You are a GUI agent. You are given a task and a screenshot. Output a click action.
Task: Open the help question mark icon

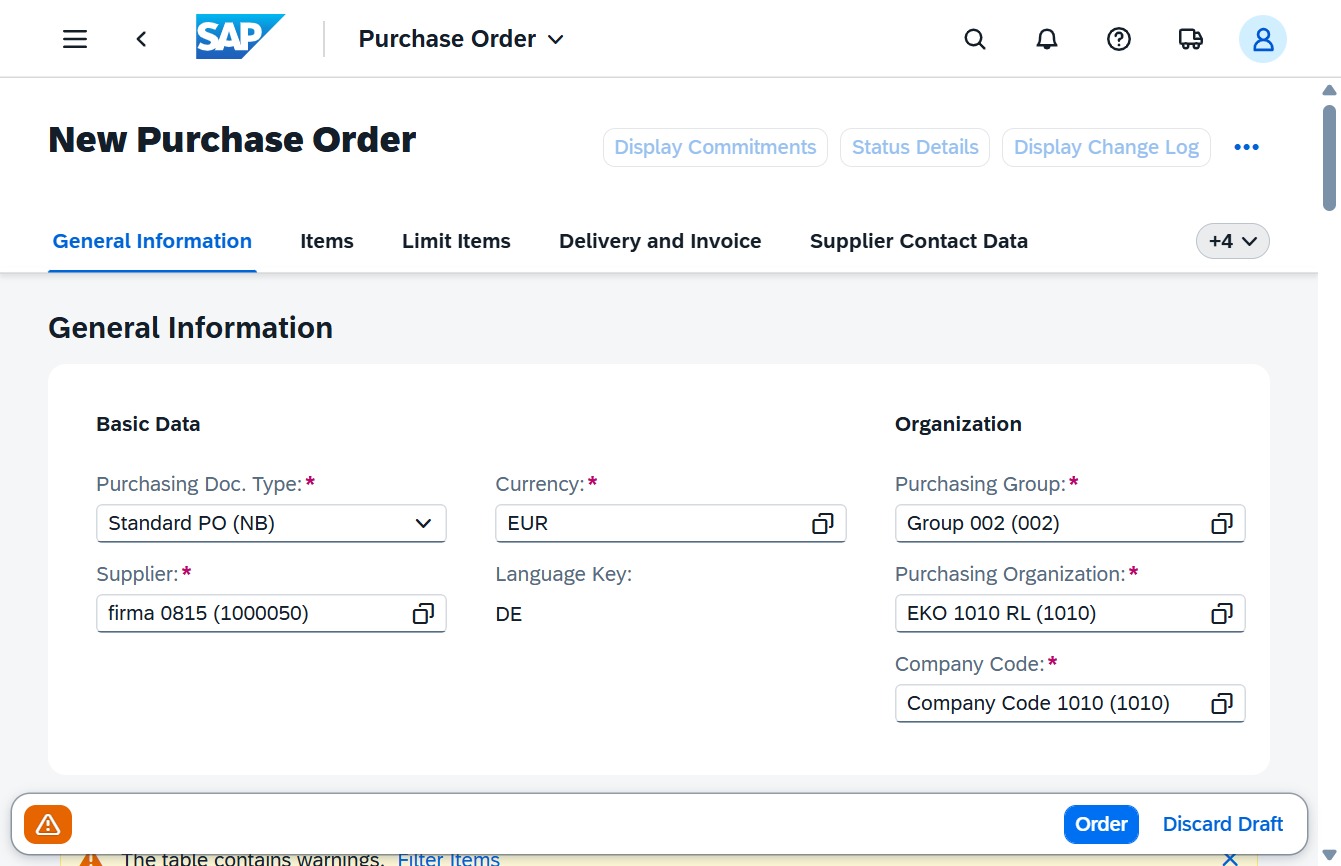coord(1119,39)
